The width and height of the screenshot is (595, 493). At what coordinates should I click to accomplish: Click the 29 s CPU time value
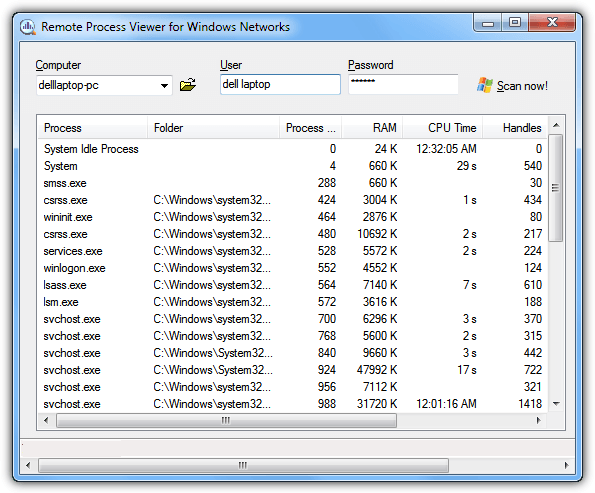pyautogui.click(x=466, y=166)
